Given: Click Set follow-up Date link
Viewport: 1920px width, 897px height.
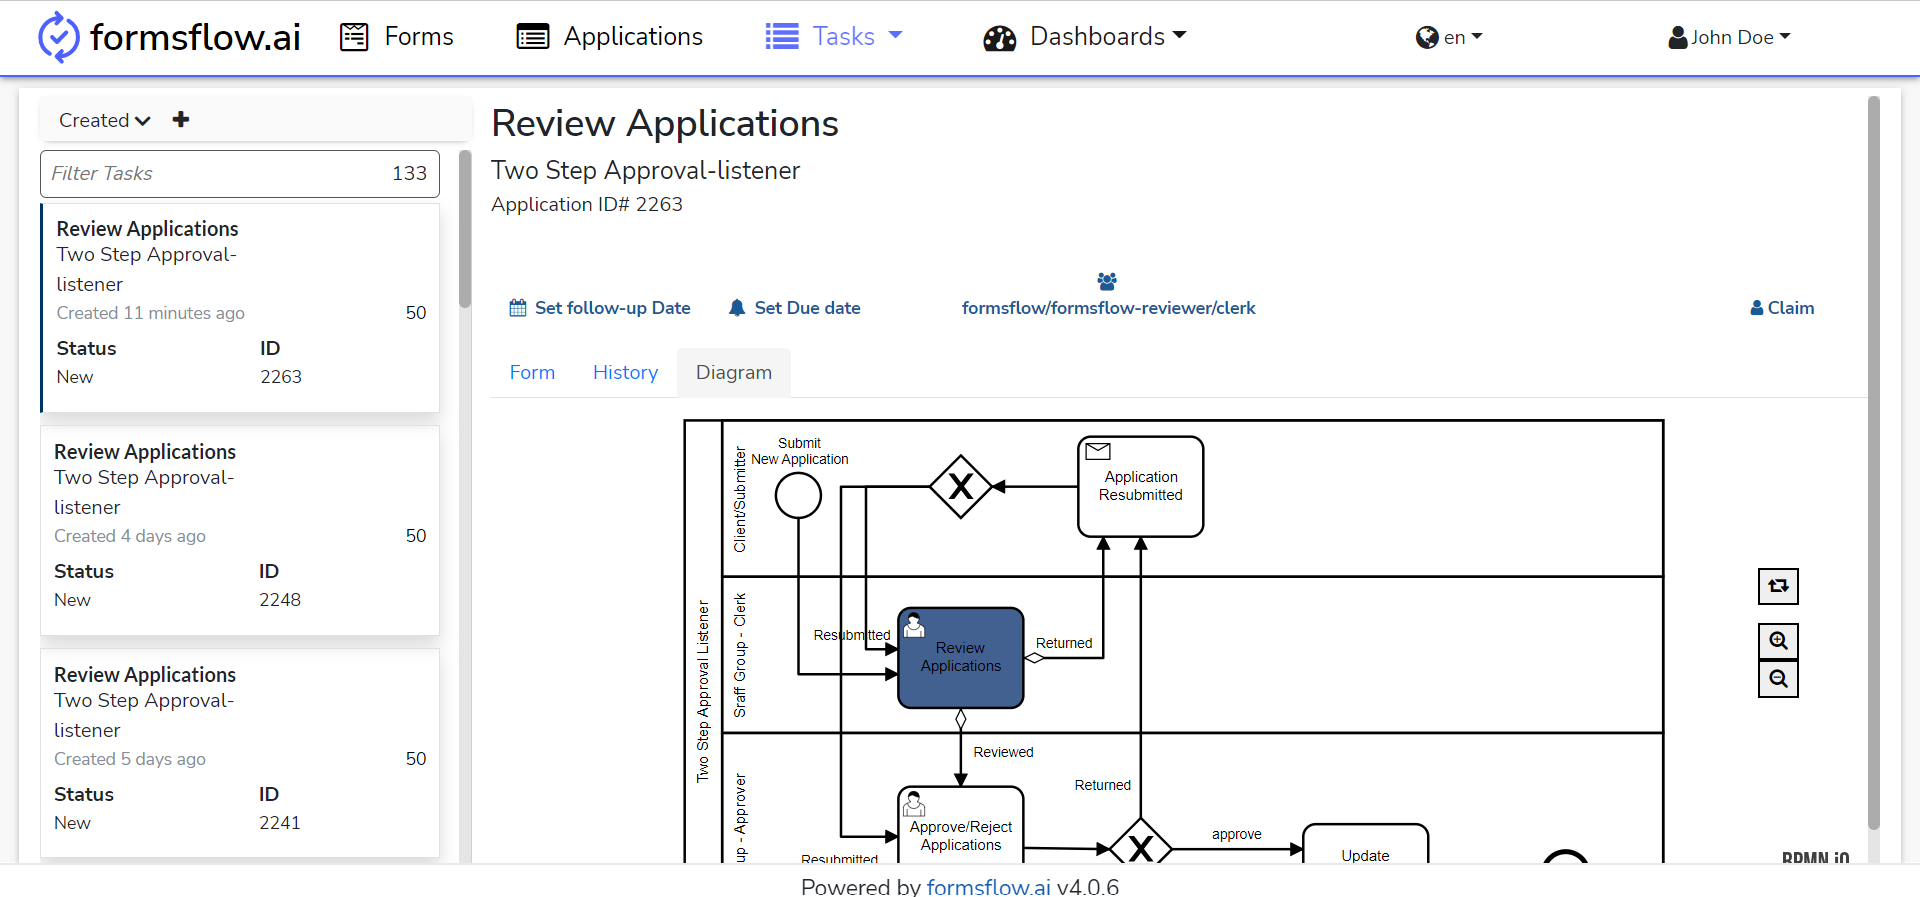Looking at the screenshot, I should (x=600, y=308).
